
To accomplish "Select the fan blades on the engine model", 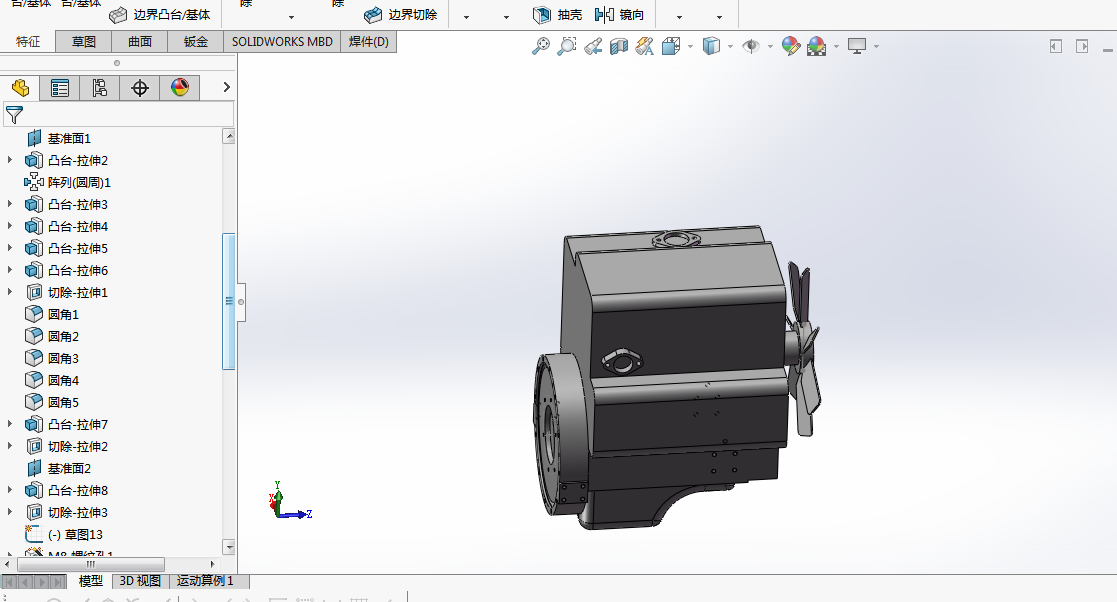I will (x=803, y=349).
